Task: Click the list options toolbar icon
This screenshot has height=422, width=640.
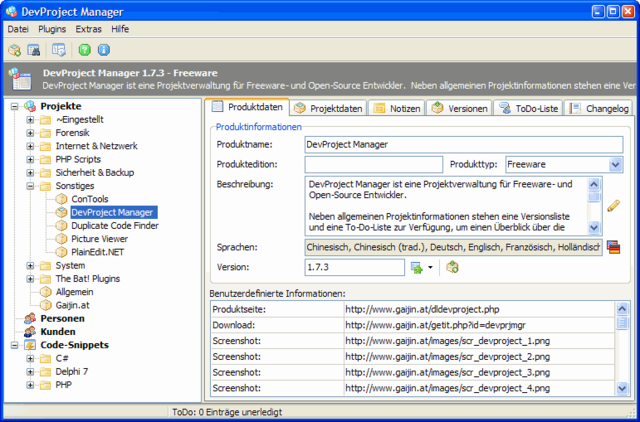Action: click(59, 50)
